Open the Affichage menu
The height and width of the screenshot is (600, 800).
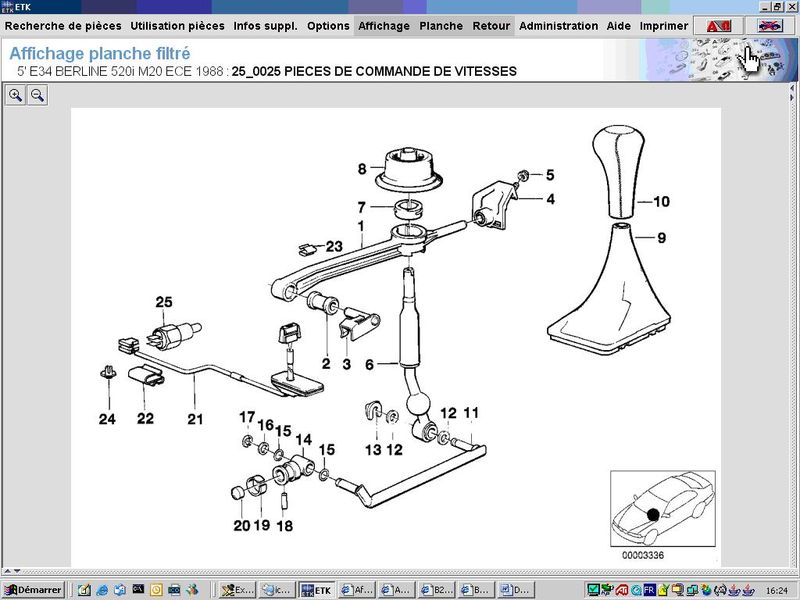coord(384,26)
